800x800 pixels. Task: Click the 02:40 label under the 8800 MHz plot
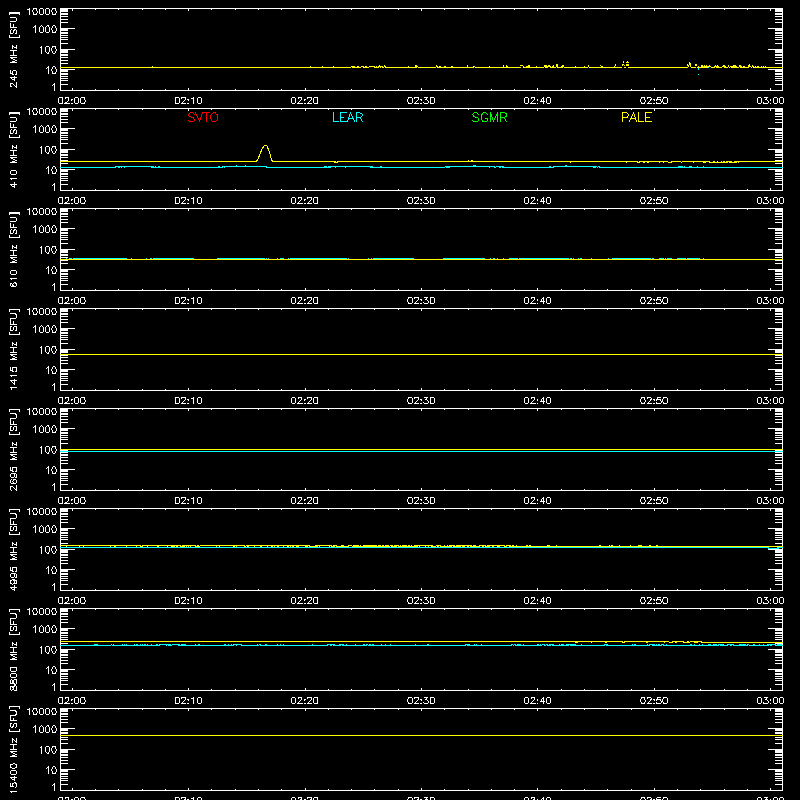pos(537,701)
